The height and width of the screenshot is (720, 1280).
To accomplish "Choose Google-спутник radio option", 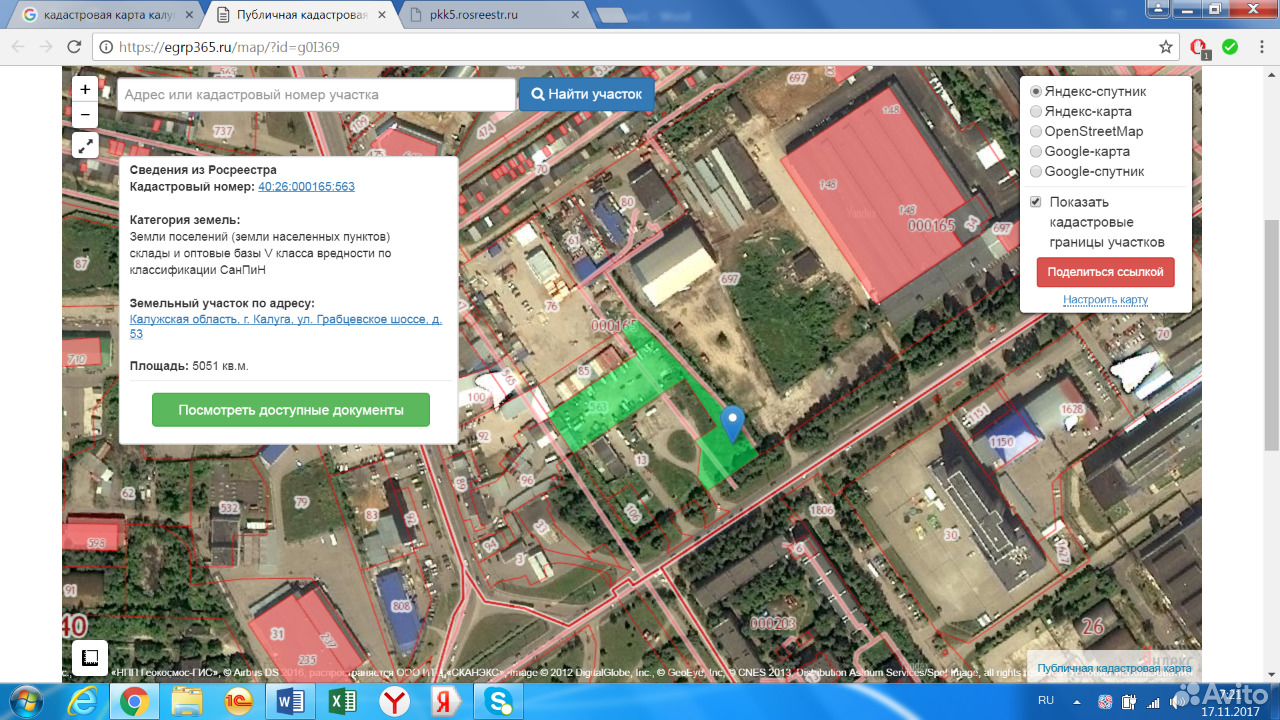I will click(x=1036, y=172).
